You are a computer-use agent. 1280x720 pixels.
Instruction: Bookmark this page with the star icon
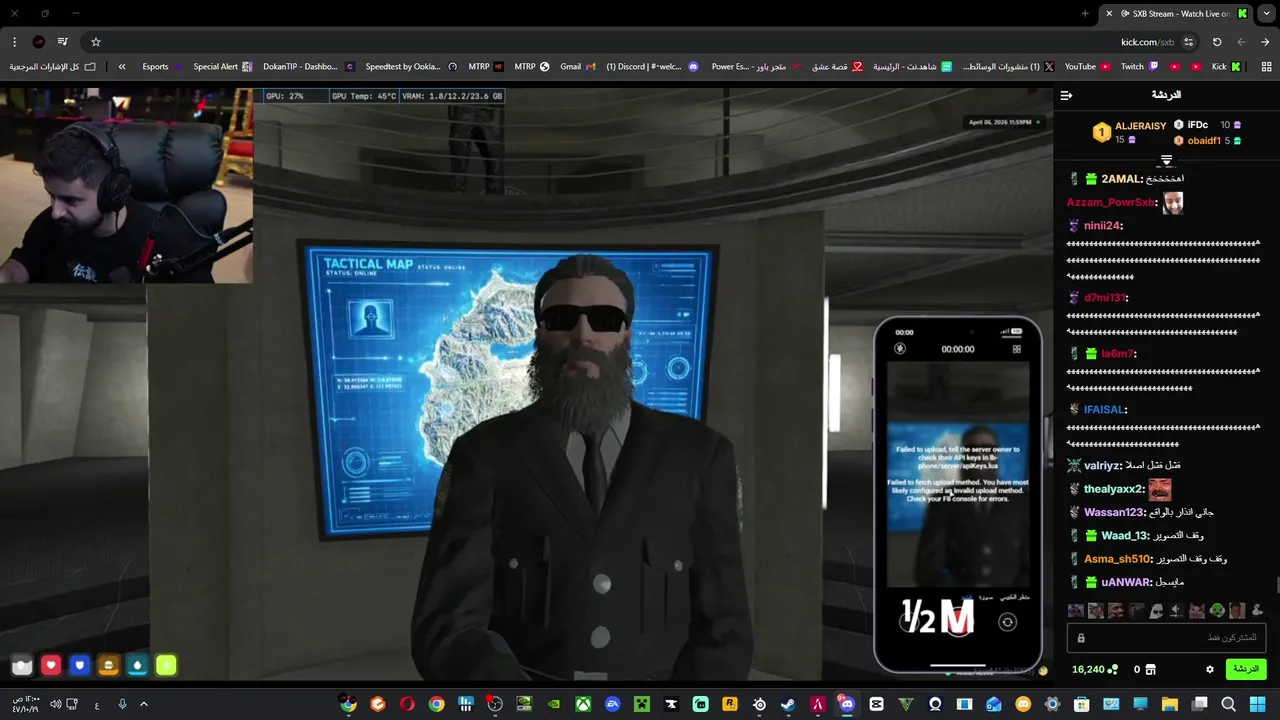(96, 42)
